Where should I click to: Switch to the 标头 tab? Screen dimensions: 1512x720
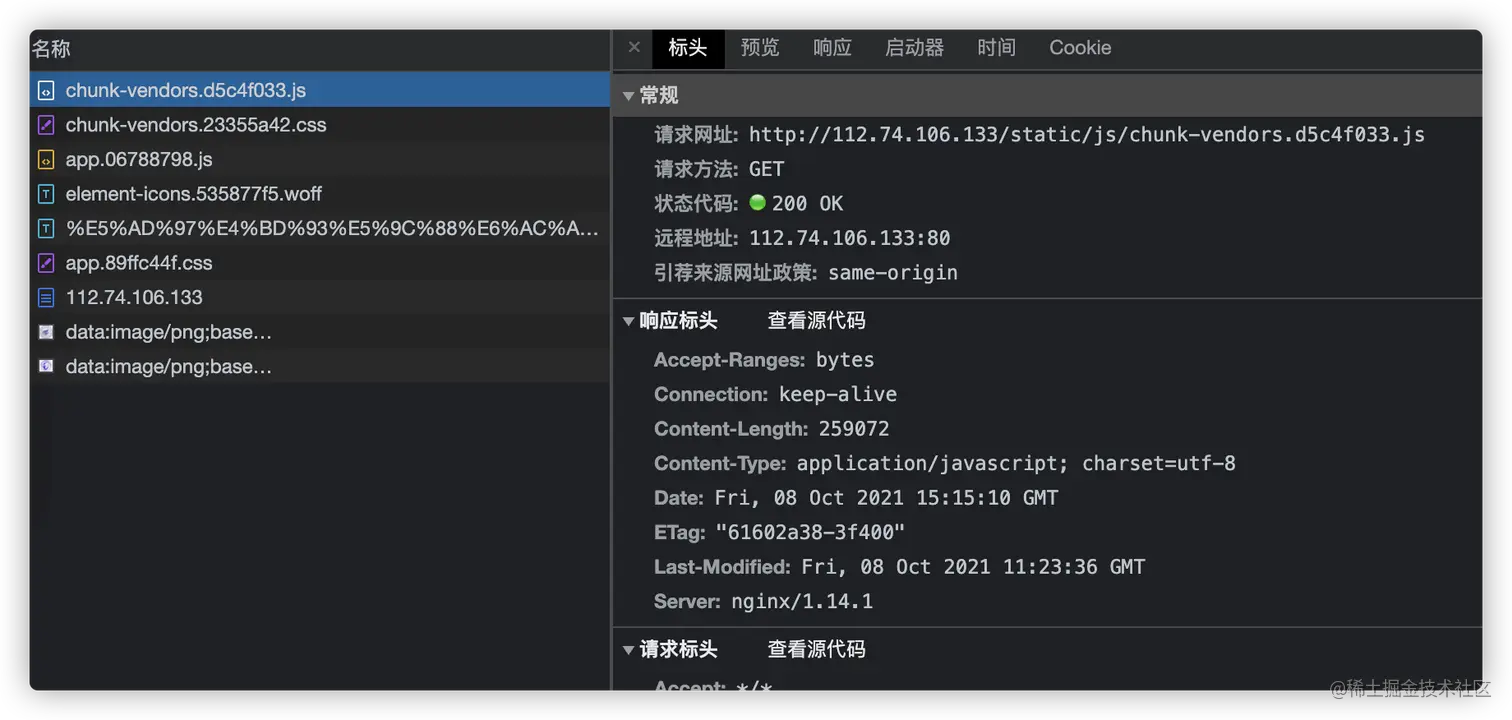[x=688, y=48]
